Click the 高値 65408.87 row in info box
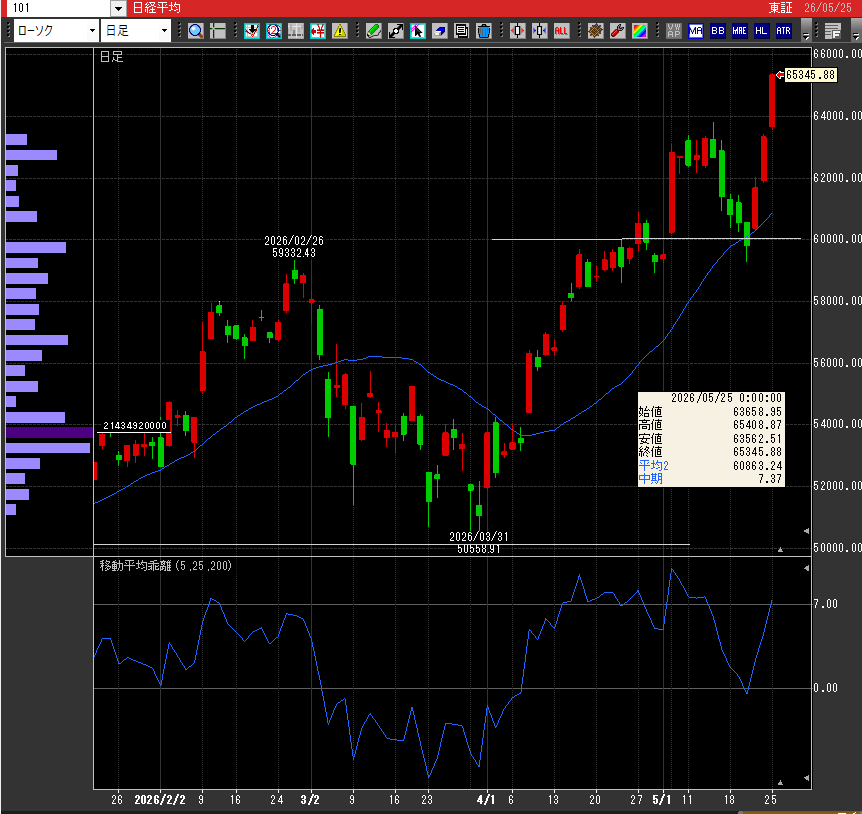The height and width of the screenshot is (814, 862). (710, 425)
